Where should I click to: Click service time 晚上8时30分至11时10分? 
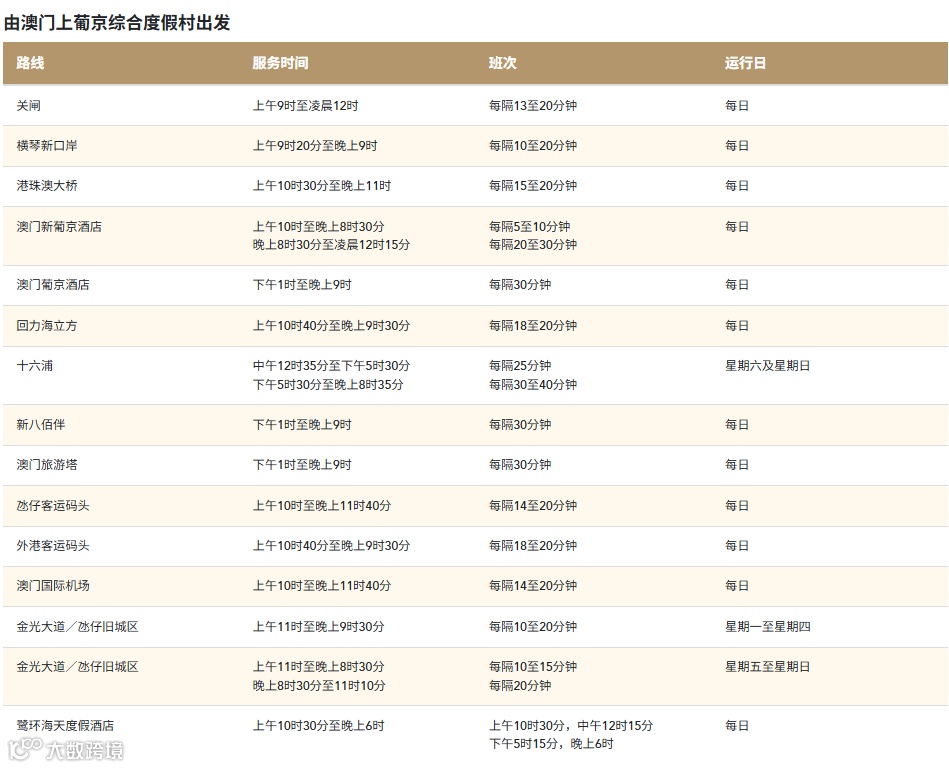click(319, 685)
